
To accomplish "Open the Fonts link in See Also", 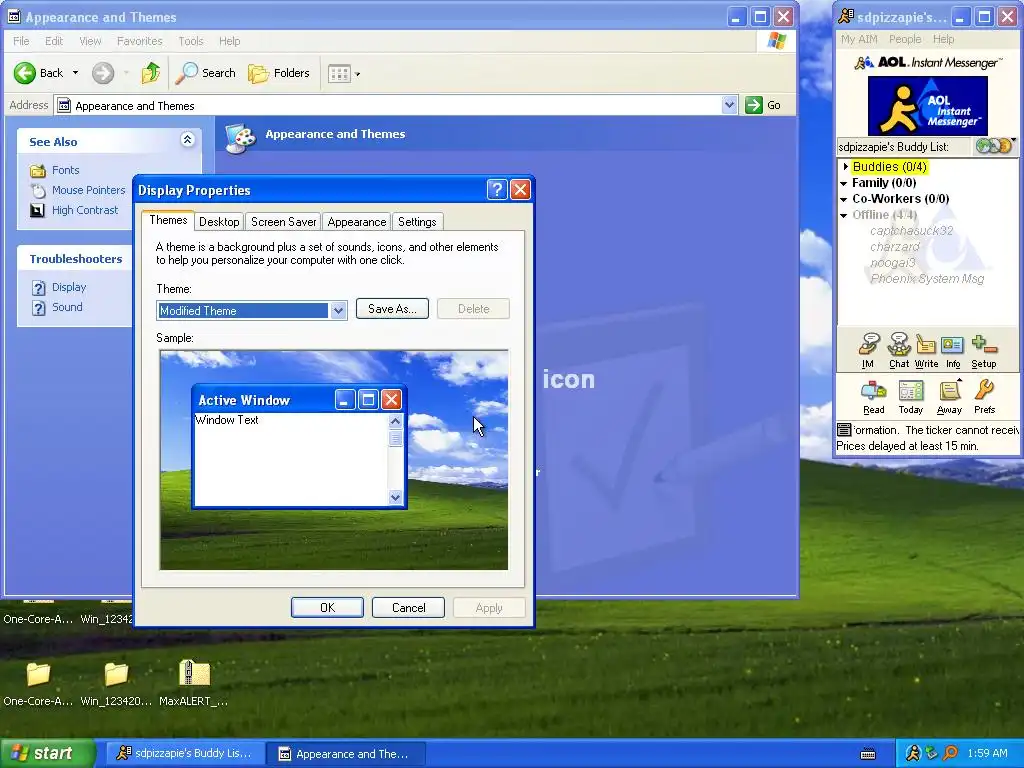I will 65,170.
